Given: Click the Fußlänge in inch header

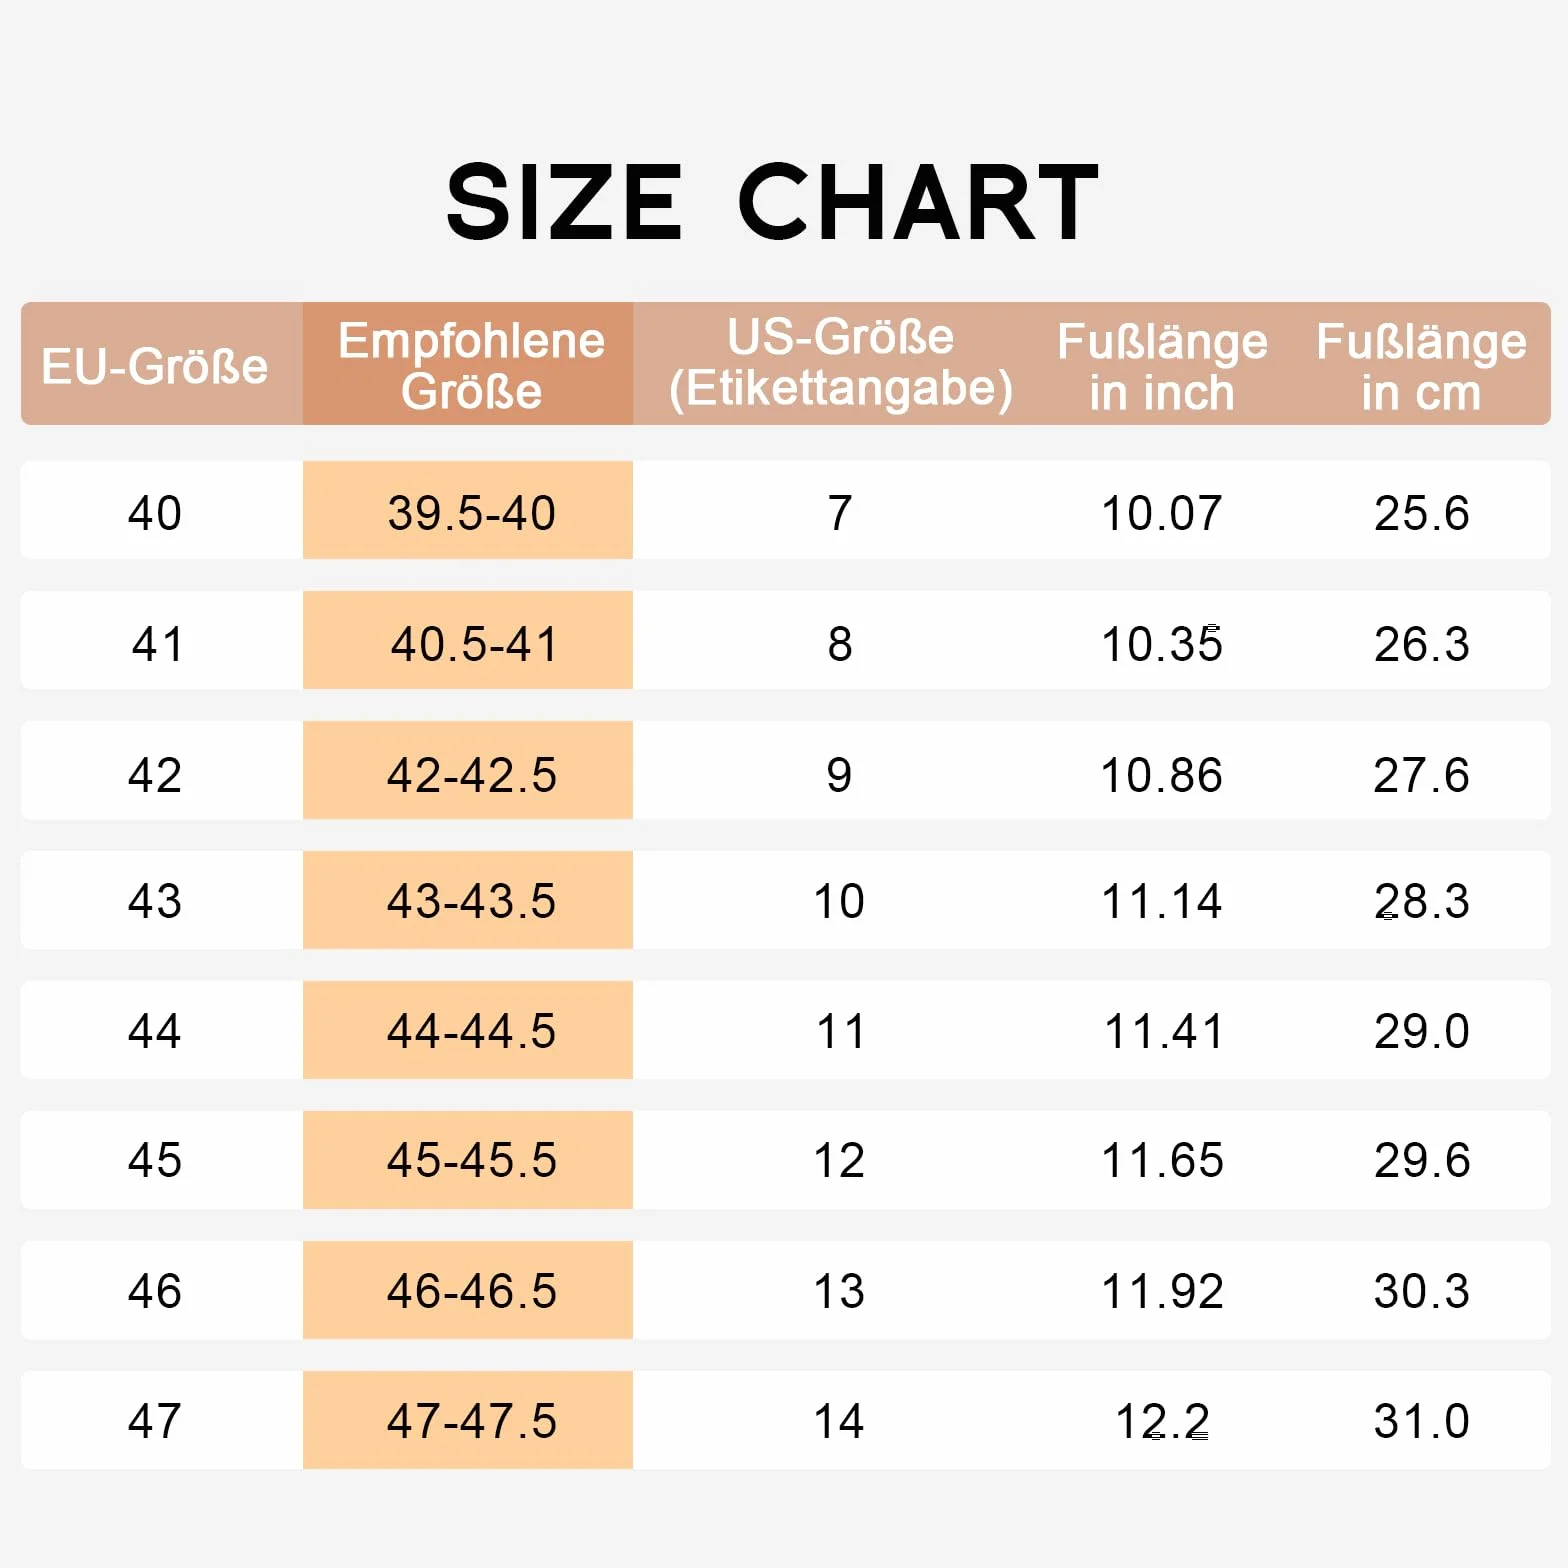Looking at the screenshot, I should click(1162, 364).
